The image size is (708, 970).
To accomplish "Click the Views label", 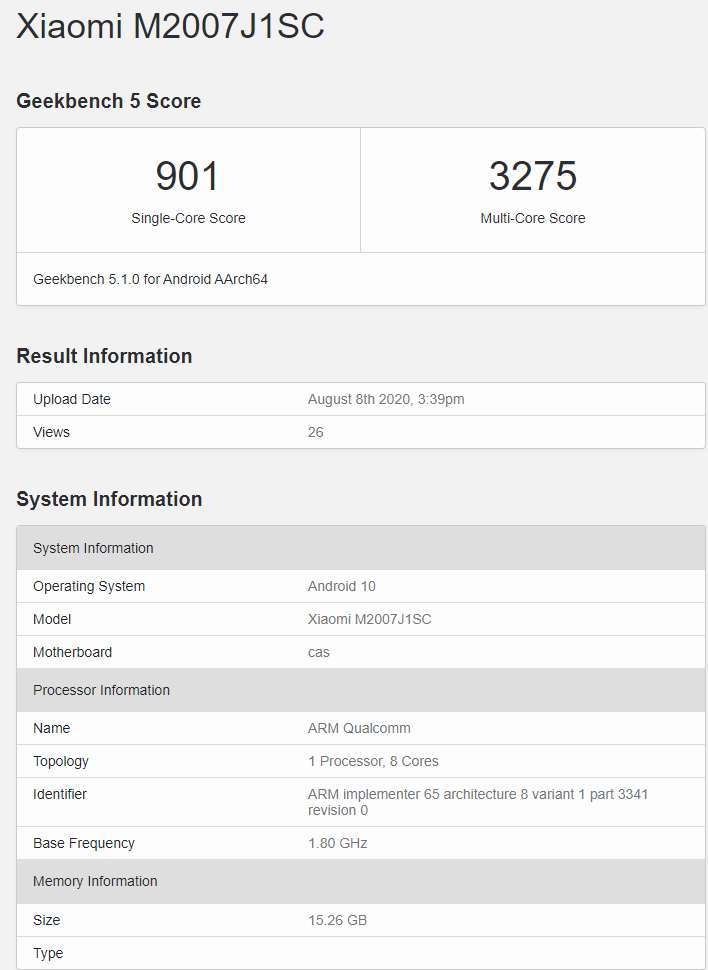I will pyautogui.click(x=51, y=432).
